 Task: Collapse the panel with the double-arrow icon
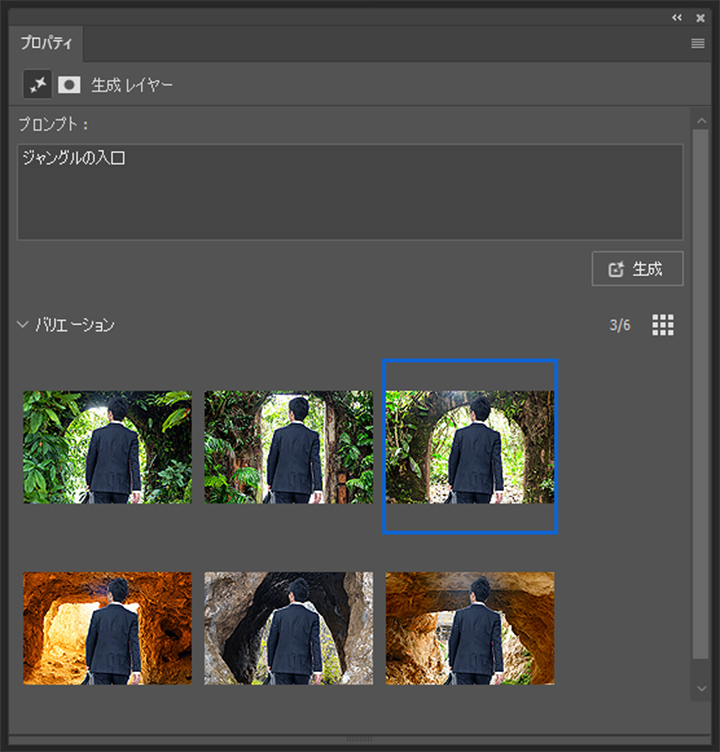(677, 18)
